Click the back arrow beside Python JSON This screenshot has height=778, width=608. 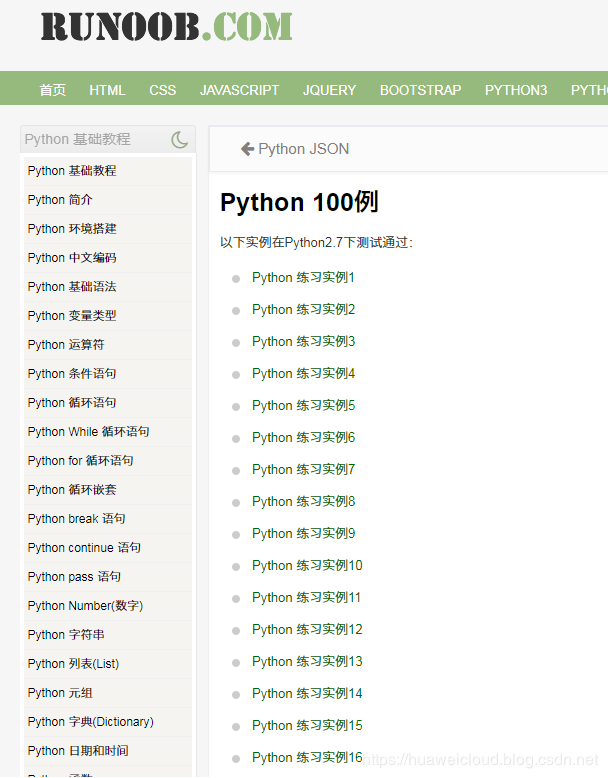pyautogui.click(x=247, y=149)
